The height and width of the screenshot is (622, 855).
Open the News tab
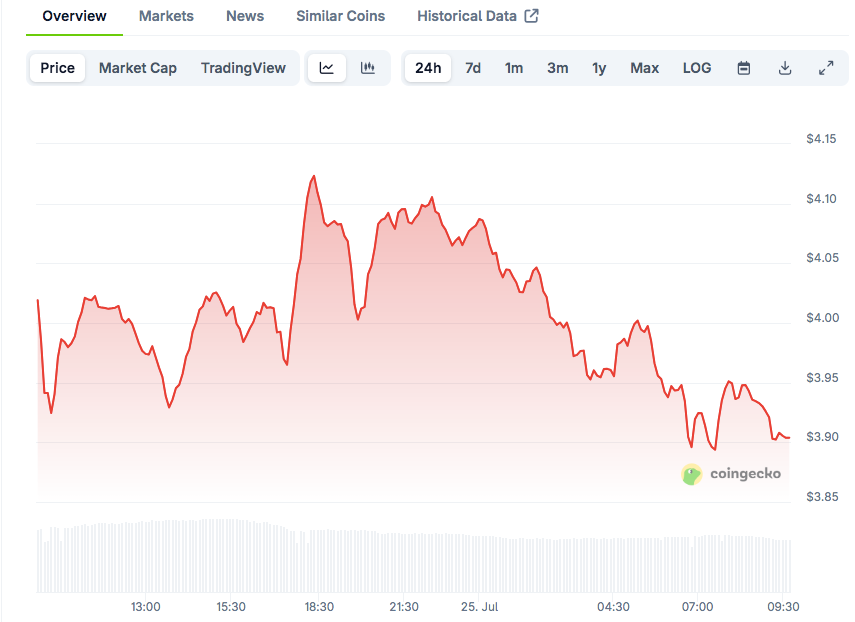[x=245, y=16]
